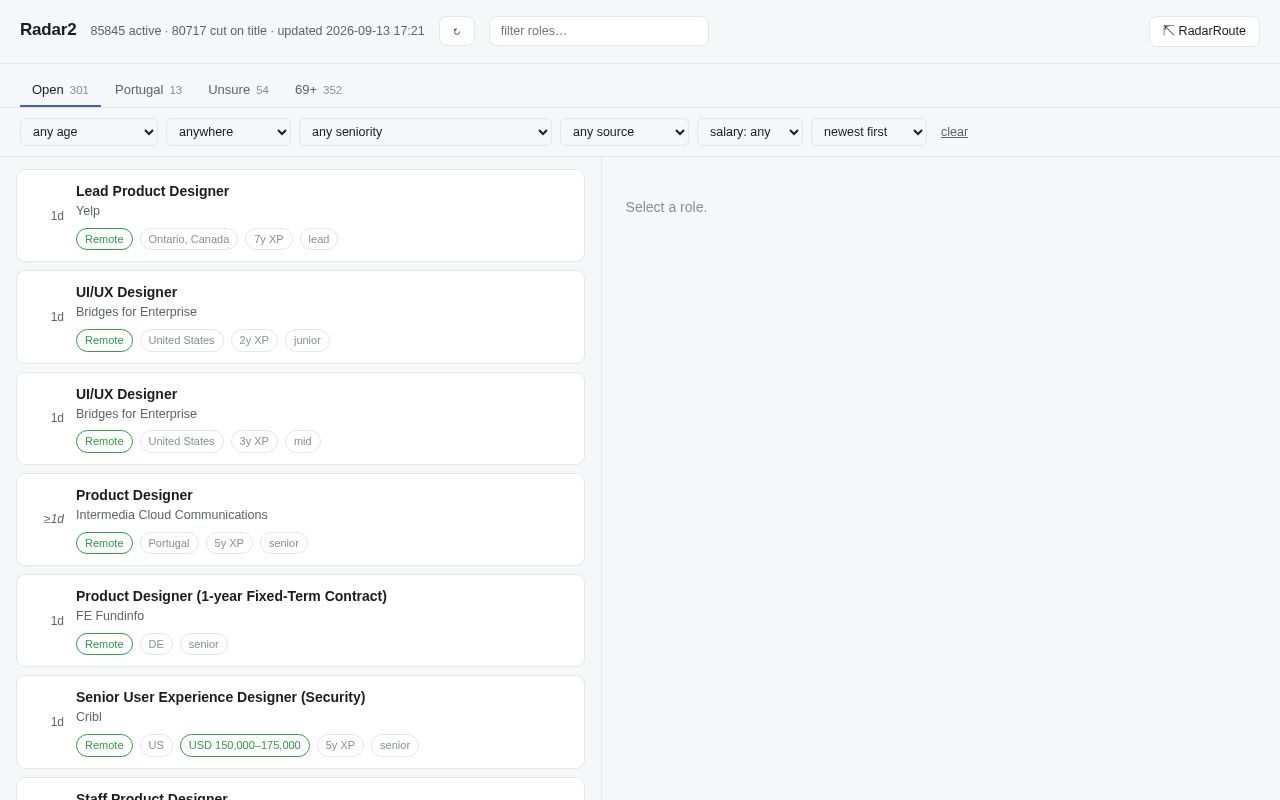Screen dimensions: 1280x800
Task: Click the Radar2 app title
Action: pos(48,30)
